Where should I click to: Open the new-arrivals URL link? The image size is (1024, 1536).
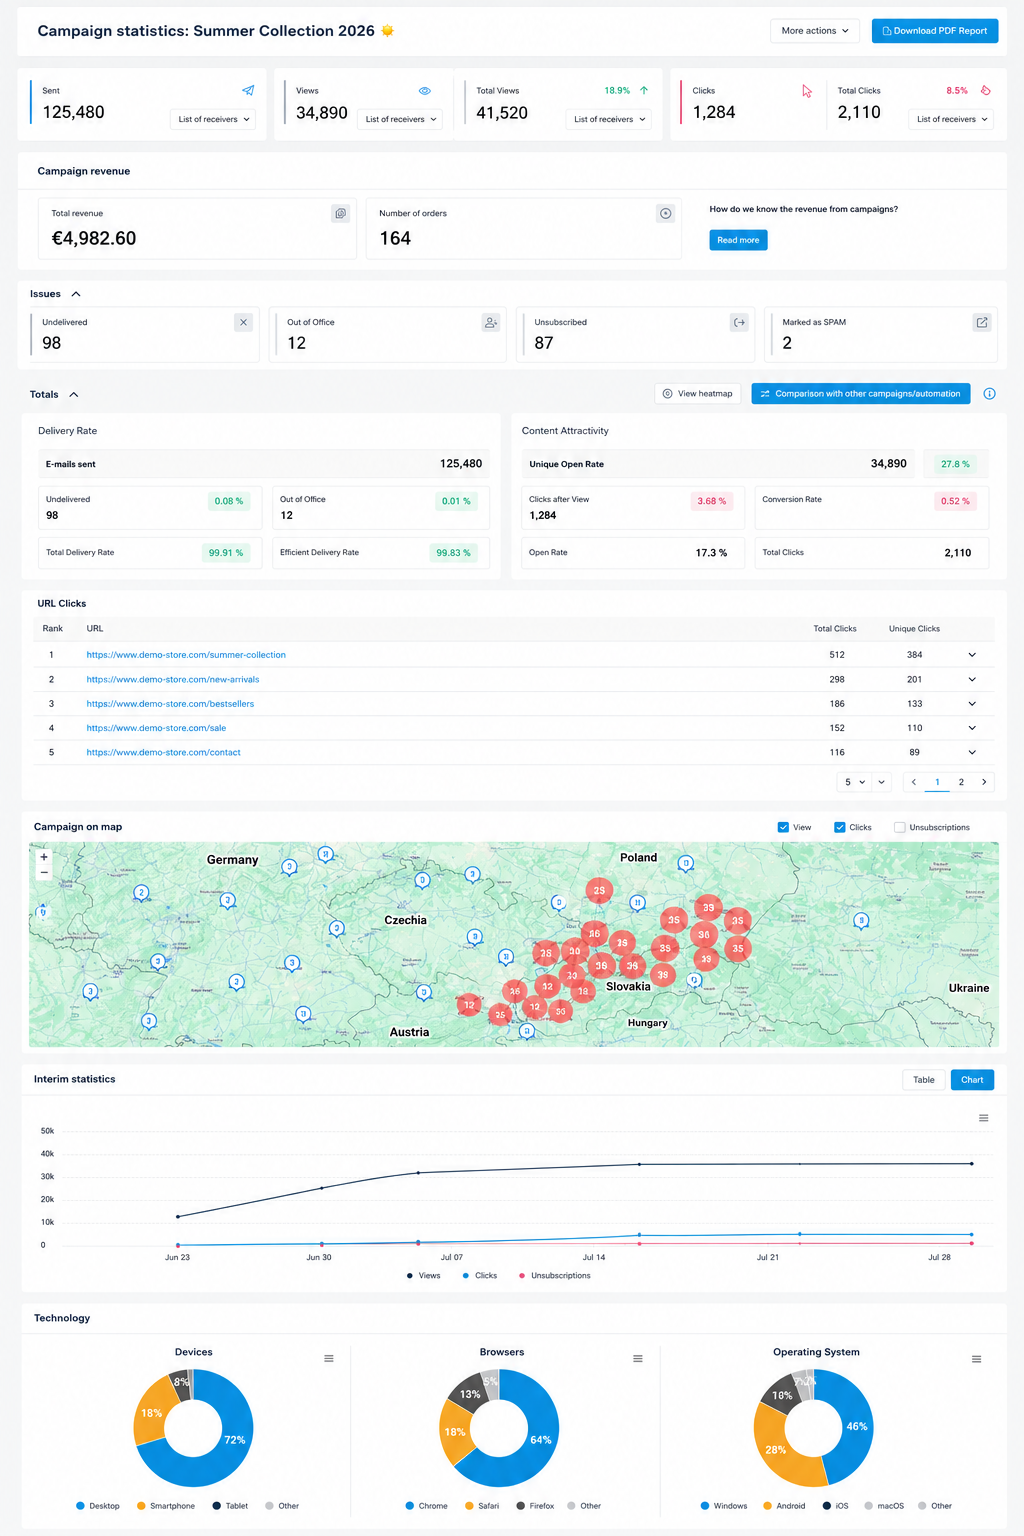click(173, 679)
